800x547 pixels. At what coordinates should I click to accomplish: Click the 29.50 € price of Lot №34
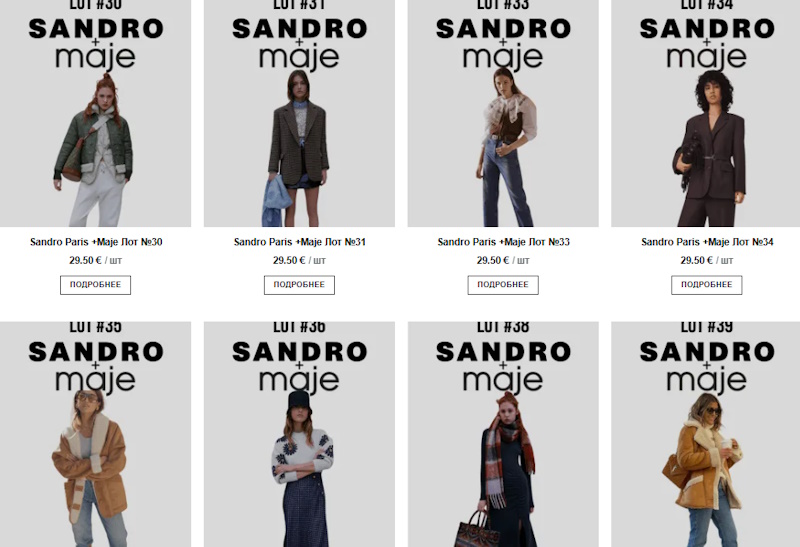pos(696,260)
